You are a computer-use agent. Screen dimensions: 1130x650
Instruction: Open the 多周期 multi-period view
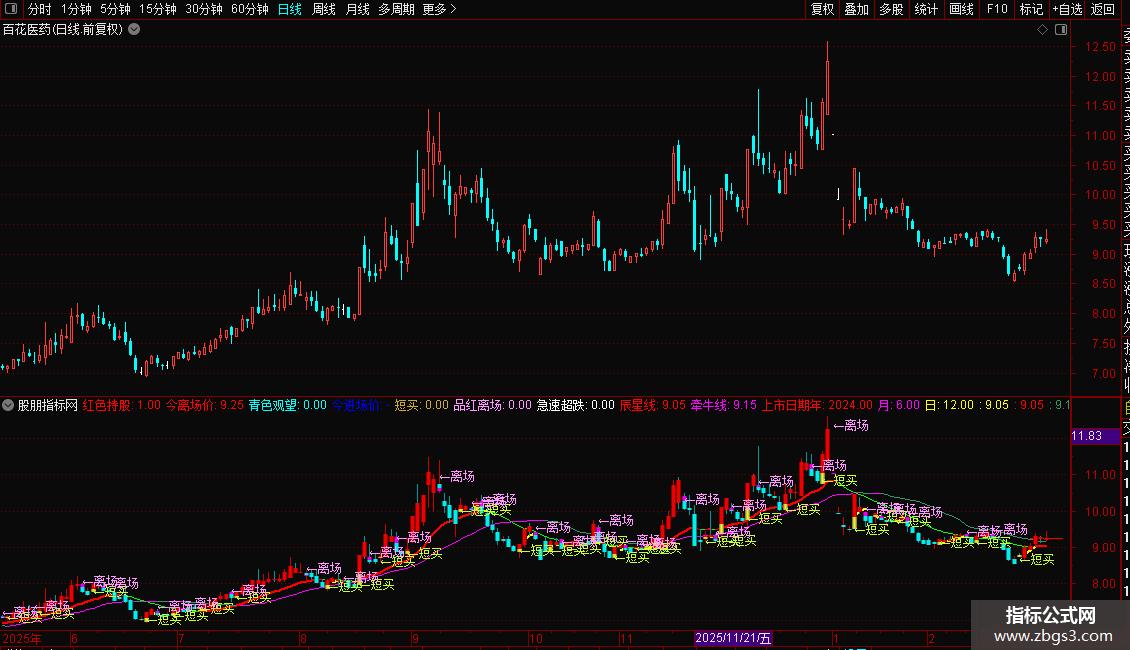click(396, 9)
